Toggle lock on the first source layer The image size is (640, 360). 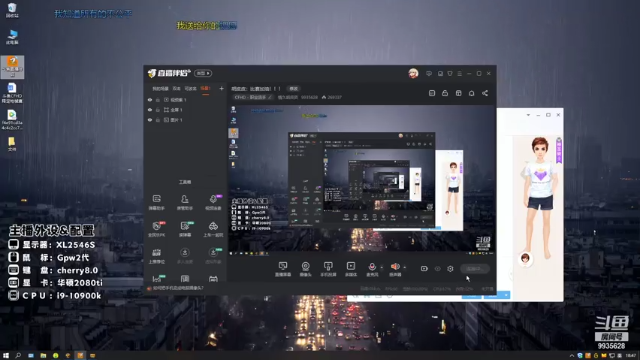click(158, 100)
